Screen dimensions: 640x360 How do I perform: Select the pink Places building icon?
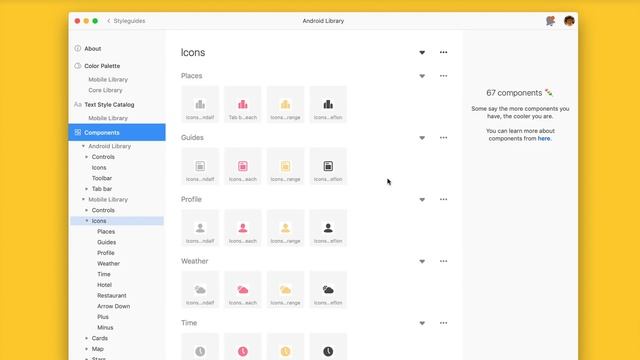point(243,104)
